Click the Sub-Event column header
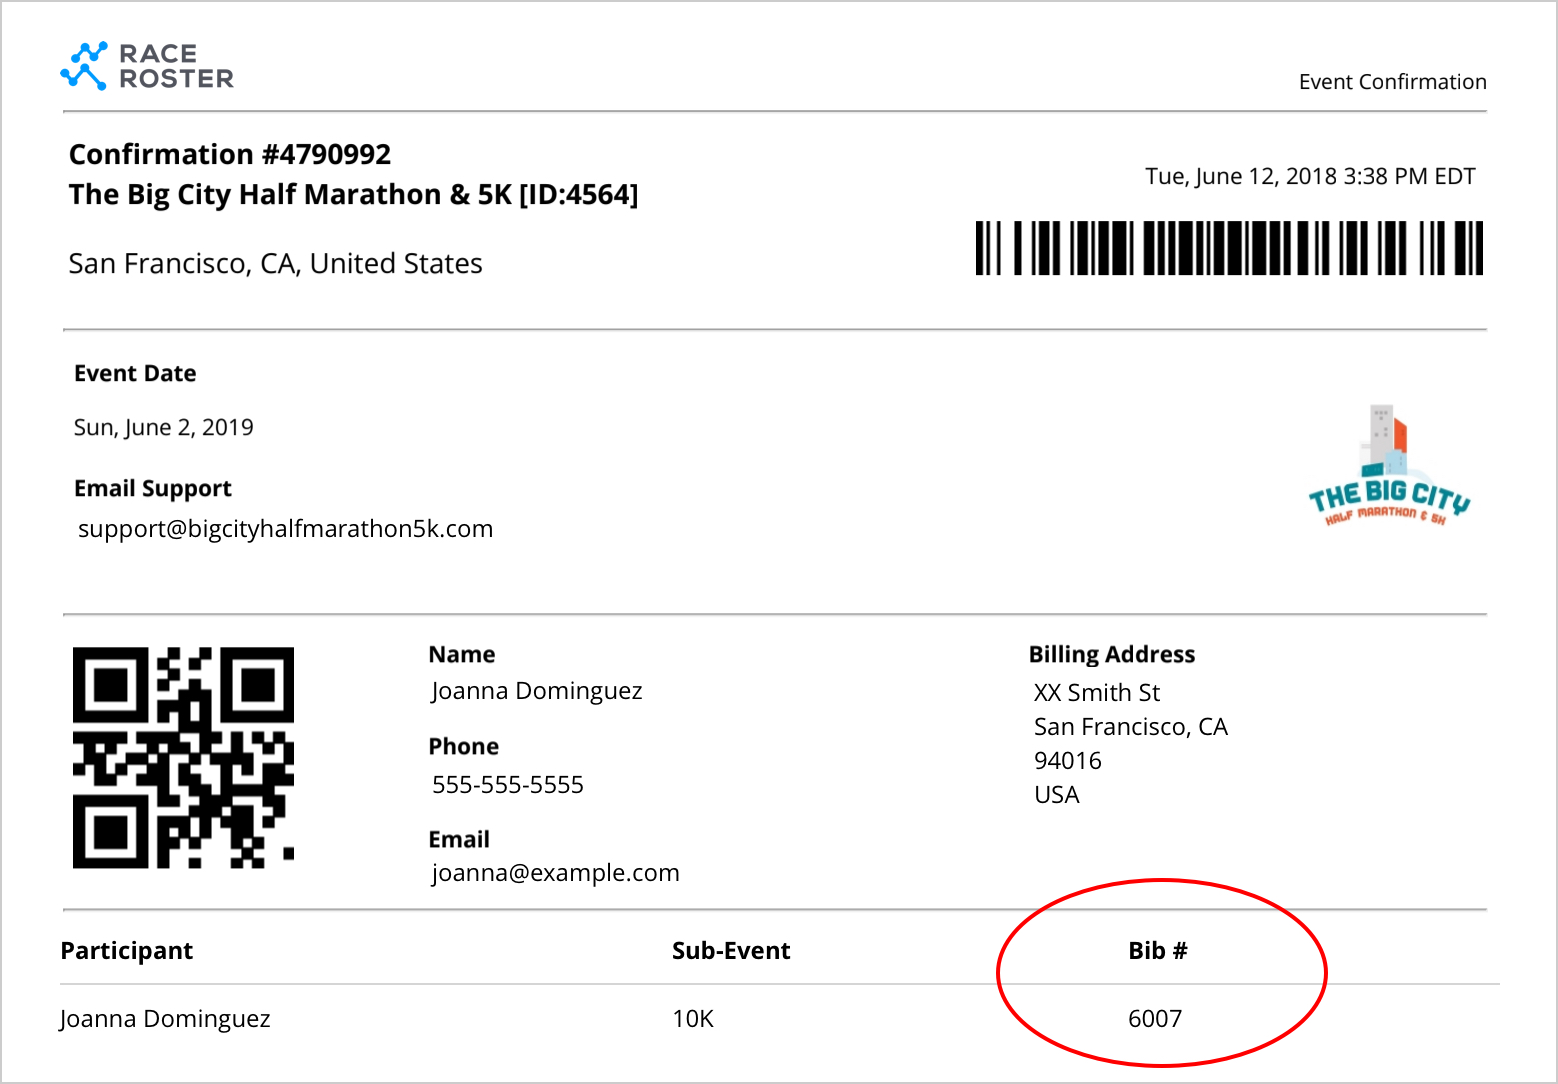1558x1084 pixels. tap(731, 951)
